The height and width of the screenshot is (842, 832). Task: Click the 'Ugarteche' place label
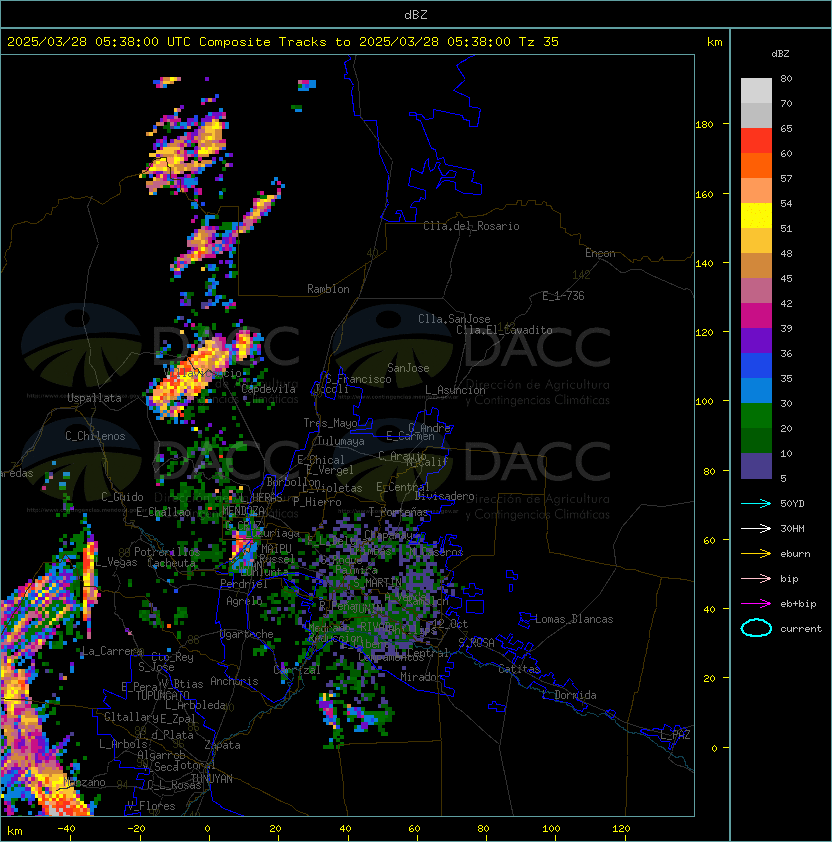coord(247,634)
